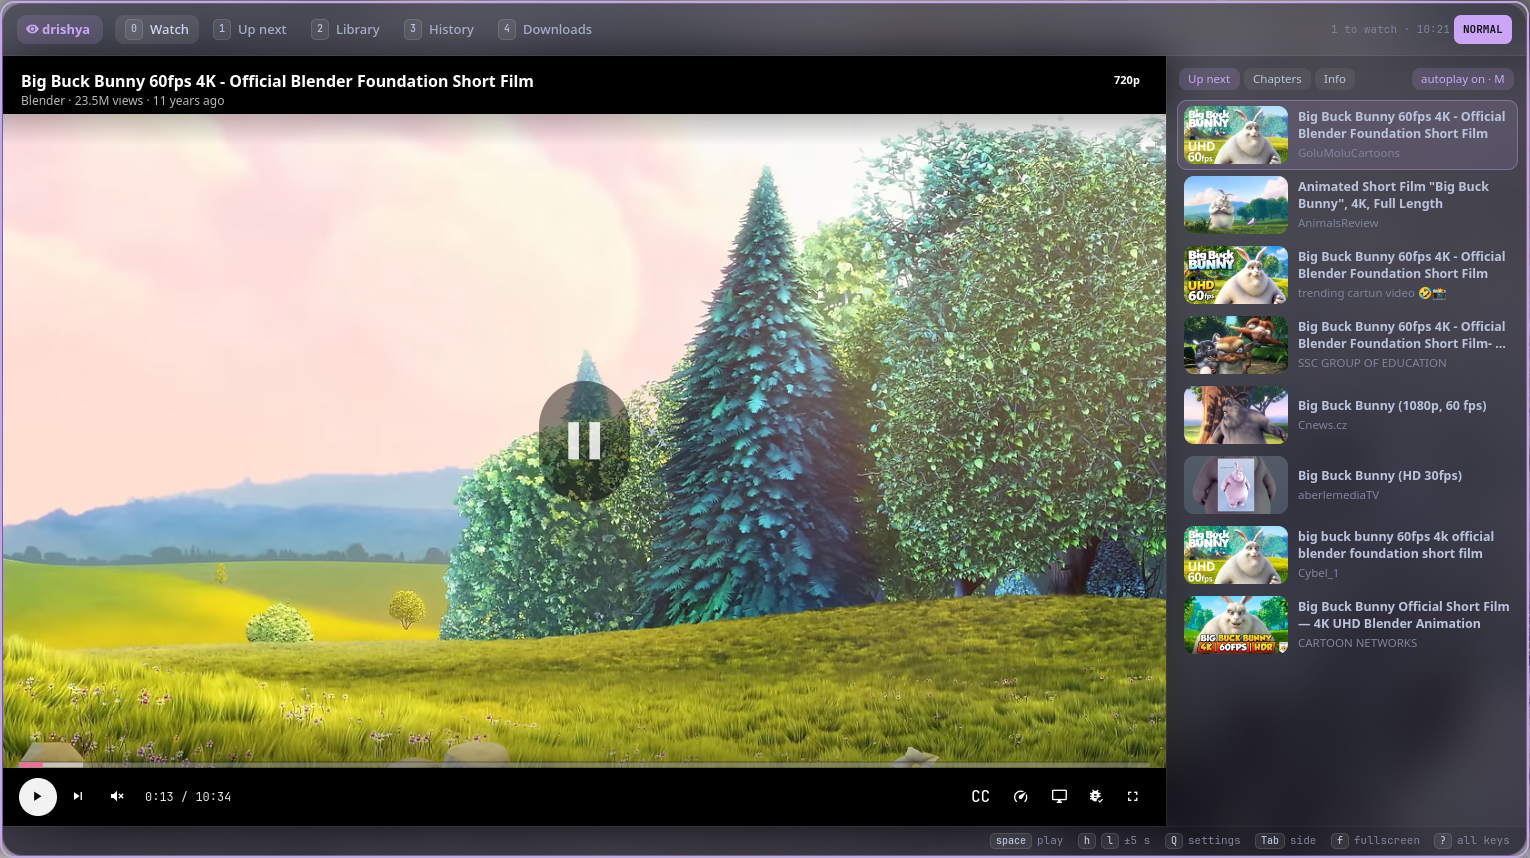Open the playback speed gauge icon

(x=1021, y=797)
